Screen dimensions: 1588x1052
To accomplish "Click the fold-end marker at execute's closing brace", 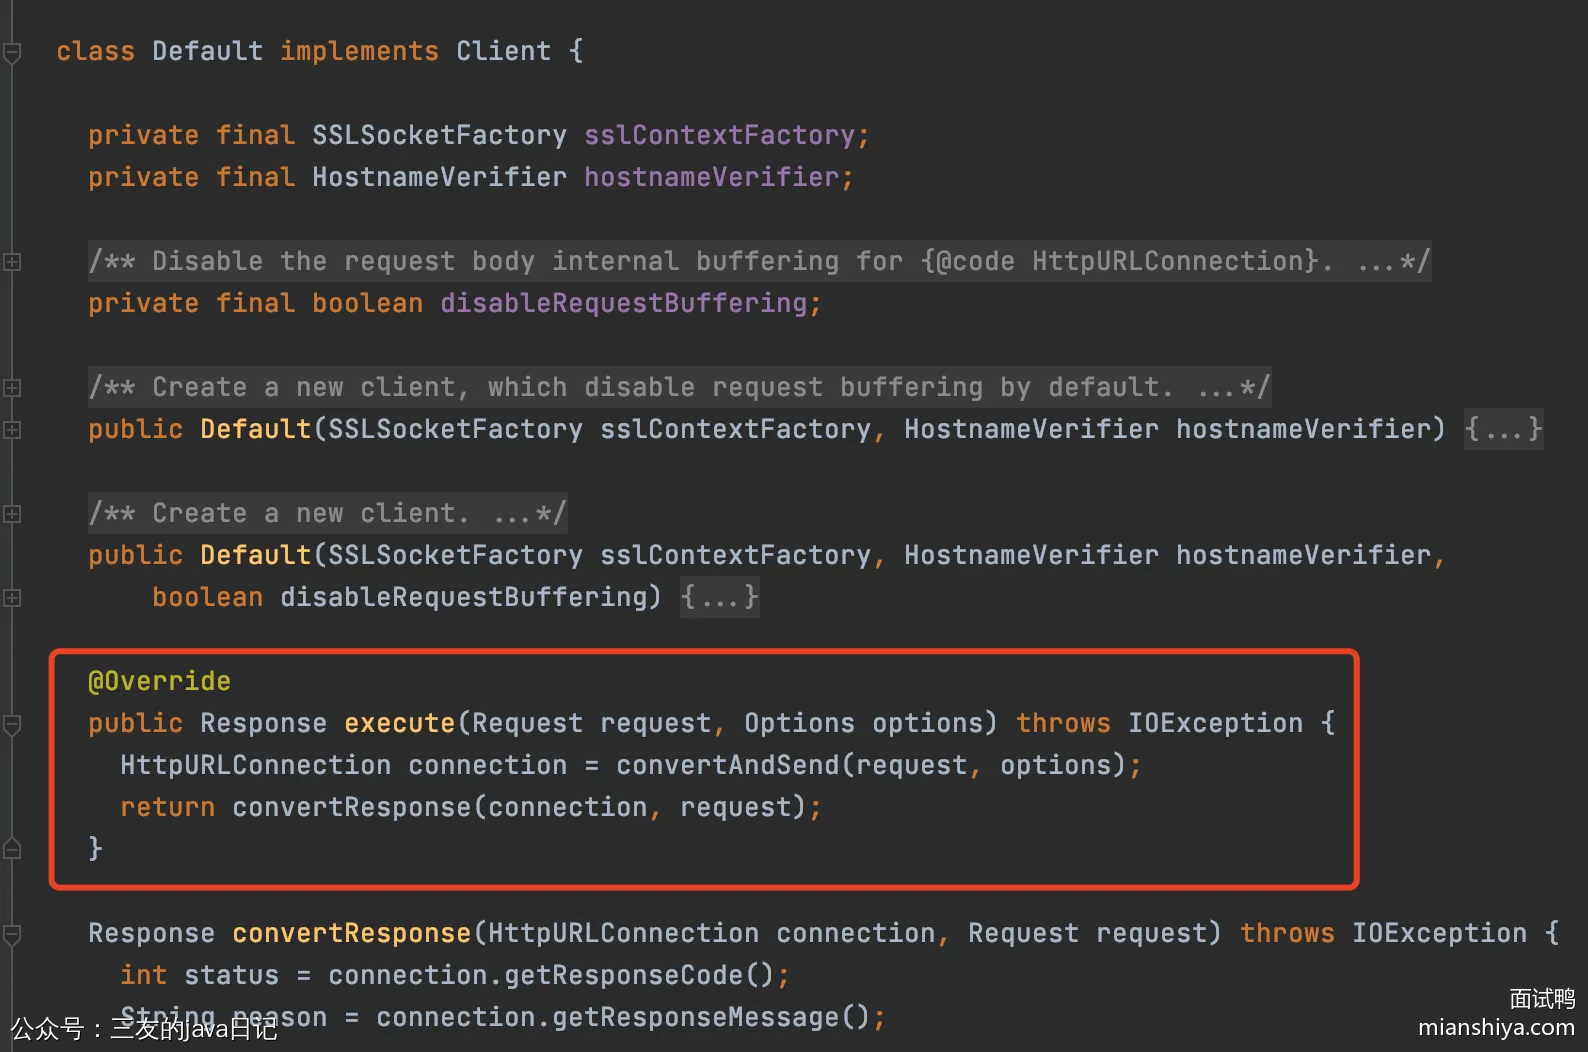I will tap(12, 849).
